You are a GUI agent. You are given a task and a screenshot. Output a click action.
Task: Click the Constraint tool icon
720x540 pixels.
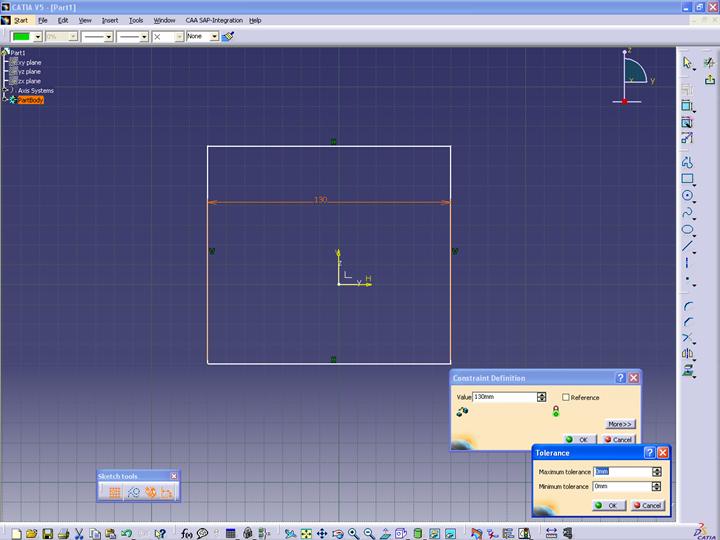pyautogui.click(x=687, y=106)
